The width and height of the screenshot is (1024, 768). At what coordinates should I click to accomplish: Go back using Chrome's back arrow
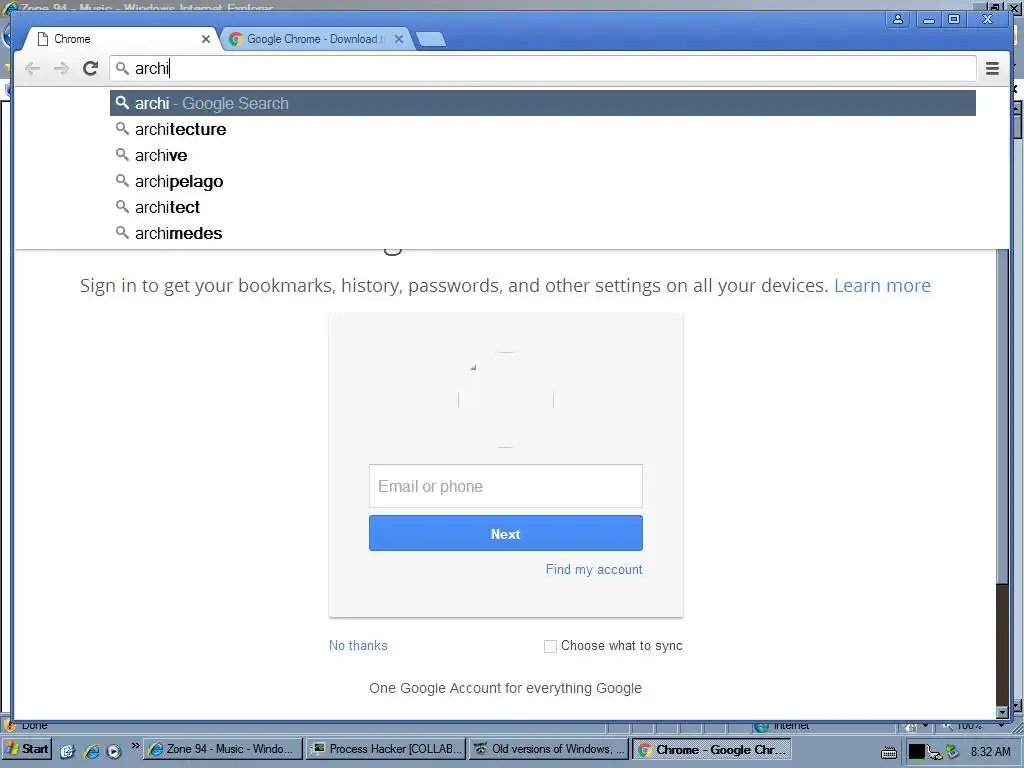tap(32, 69)
